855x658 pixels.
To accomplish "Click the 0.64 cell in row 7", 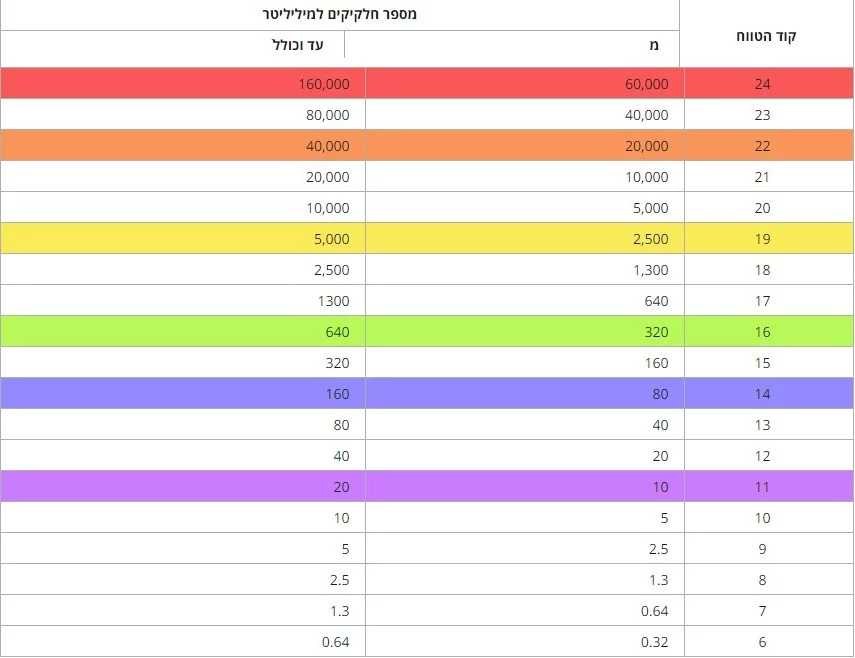I will click(525, 611).
